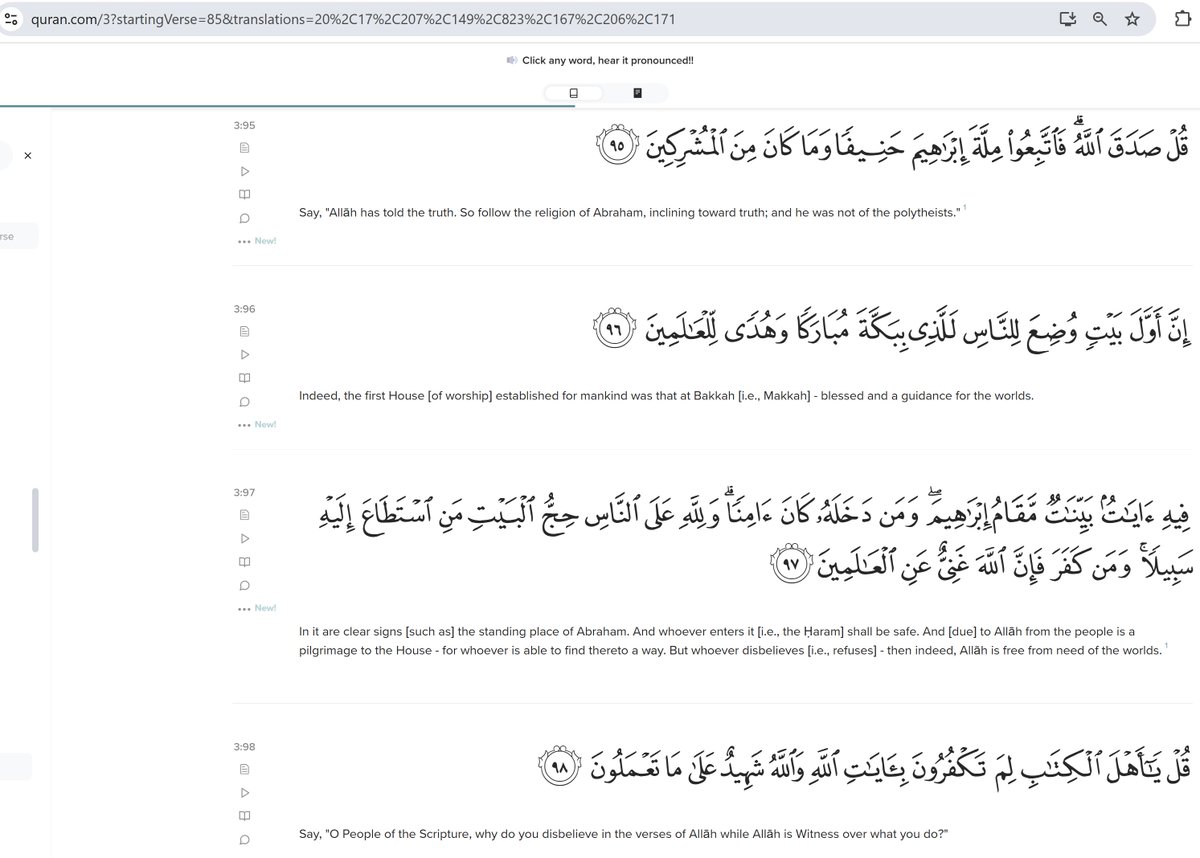Click the speaker icon beside the pronunciation tip

pyautogui.click(x=511, y=61)
